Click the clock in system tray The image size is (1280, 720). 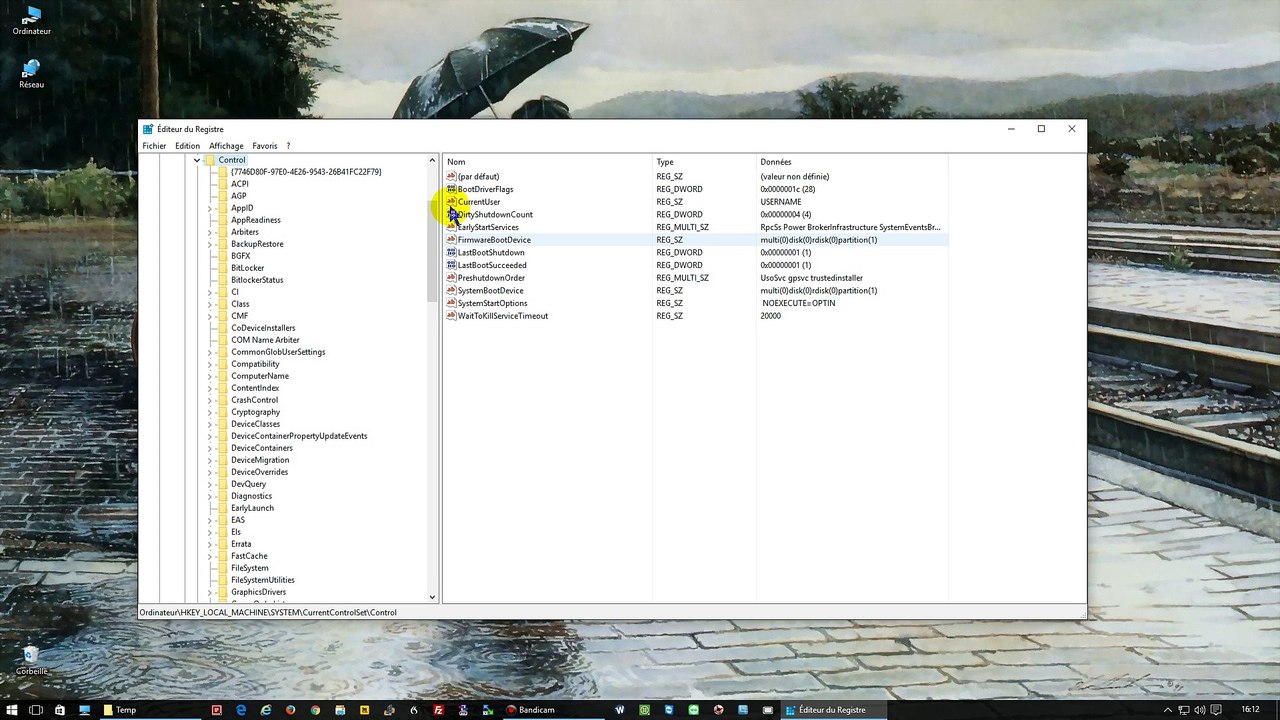(1250, 710)
